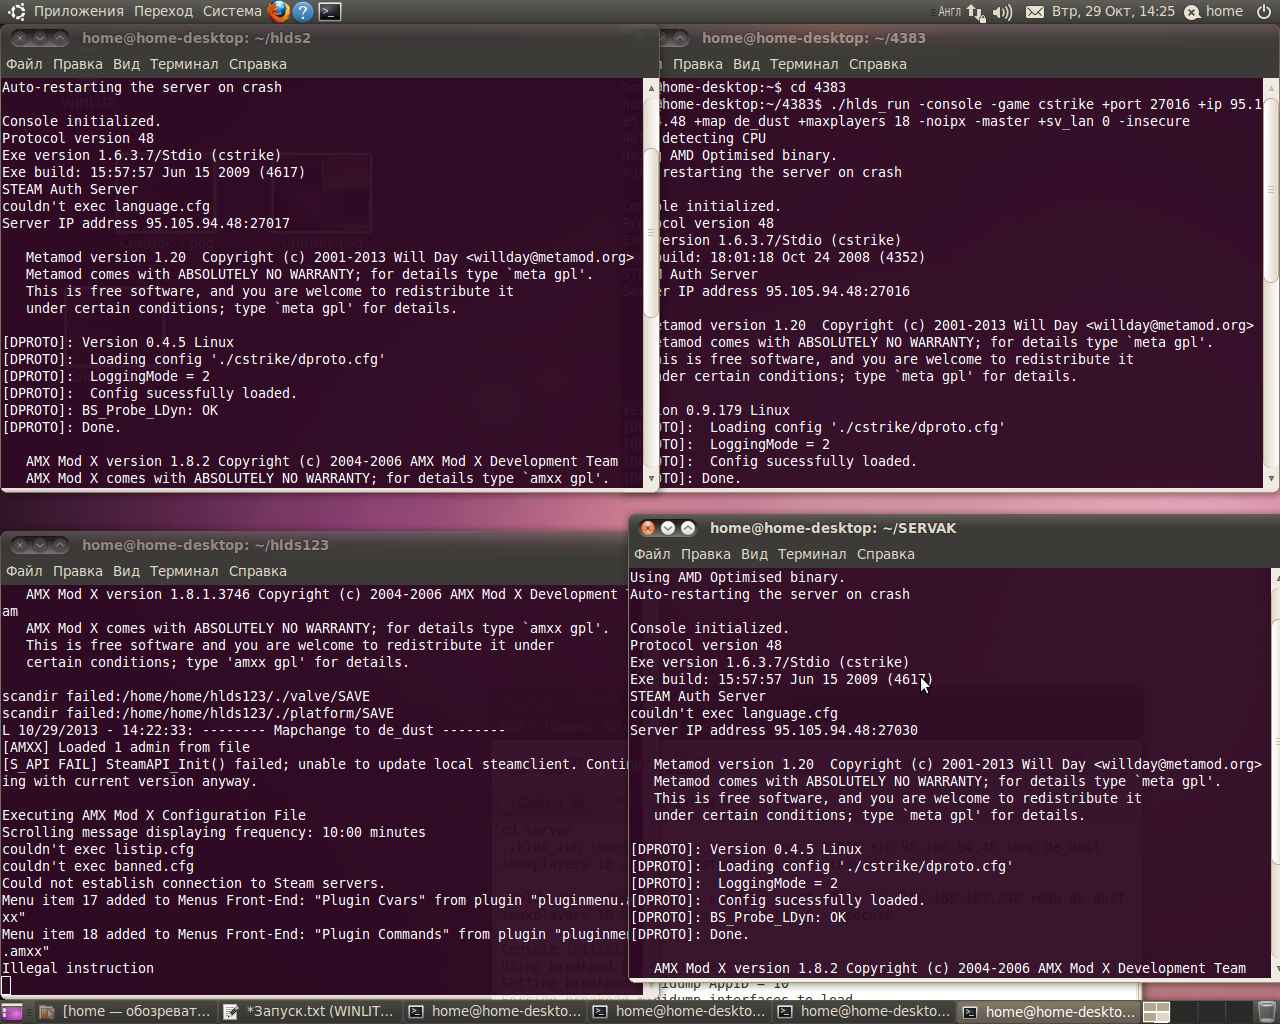
Task: Open Вид menu in the hlds2 terminal
Action: tap(126, 64)
